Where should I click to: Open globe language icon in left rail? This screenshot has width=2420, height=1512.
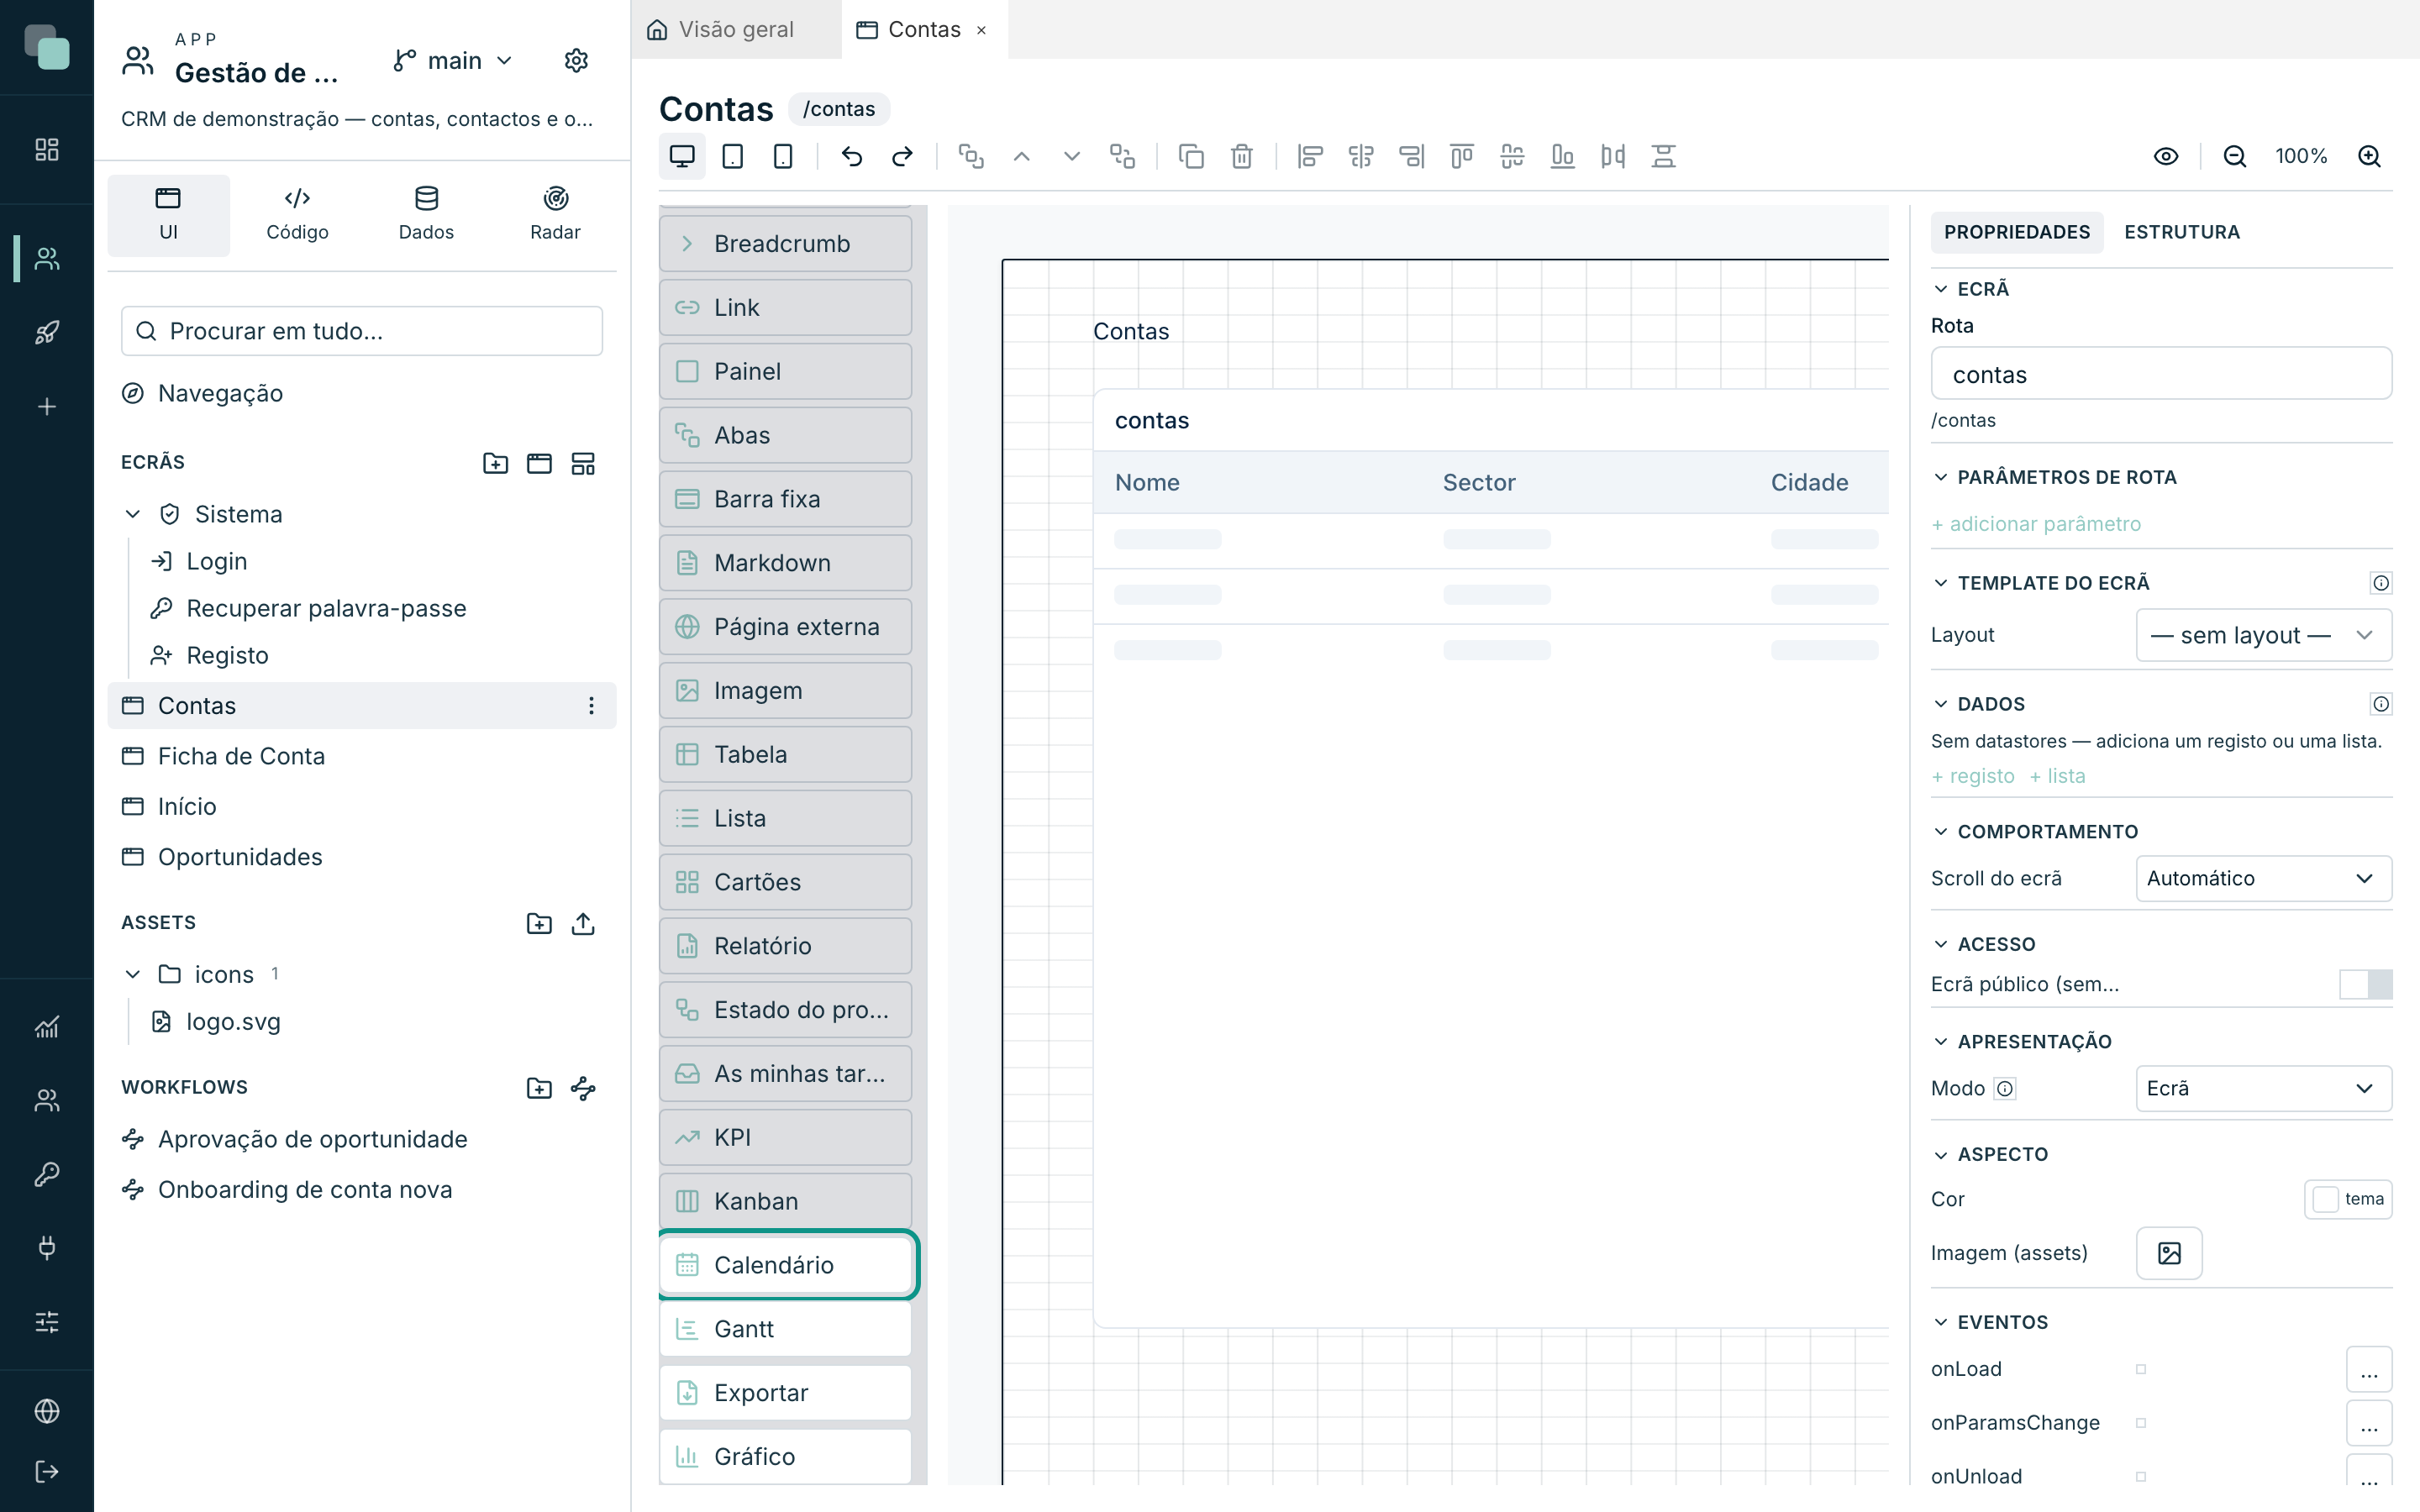(47, 1411)
